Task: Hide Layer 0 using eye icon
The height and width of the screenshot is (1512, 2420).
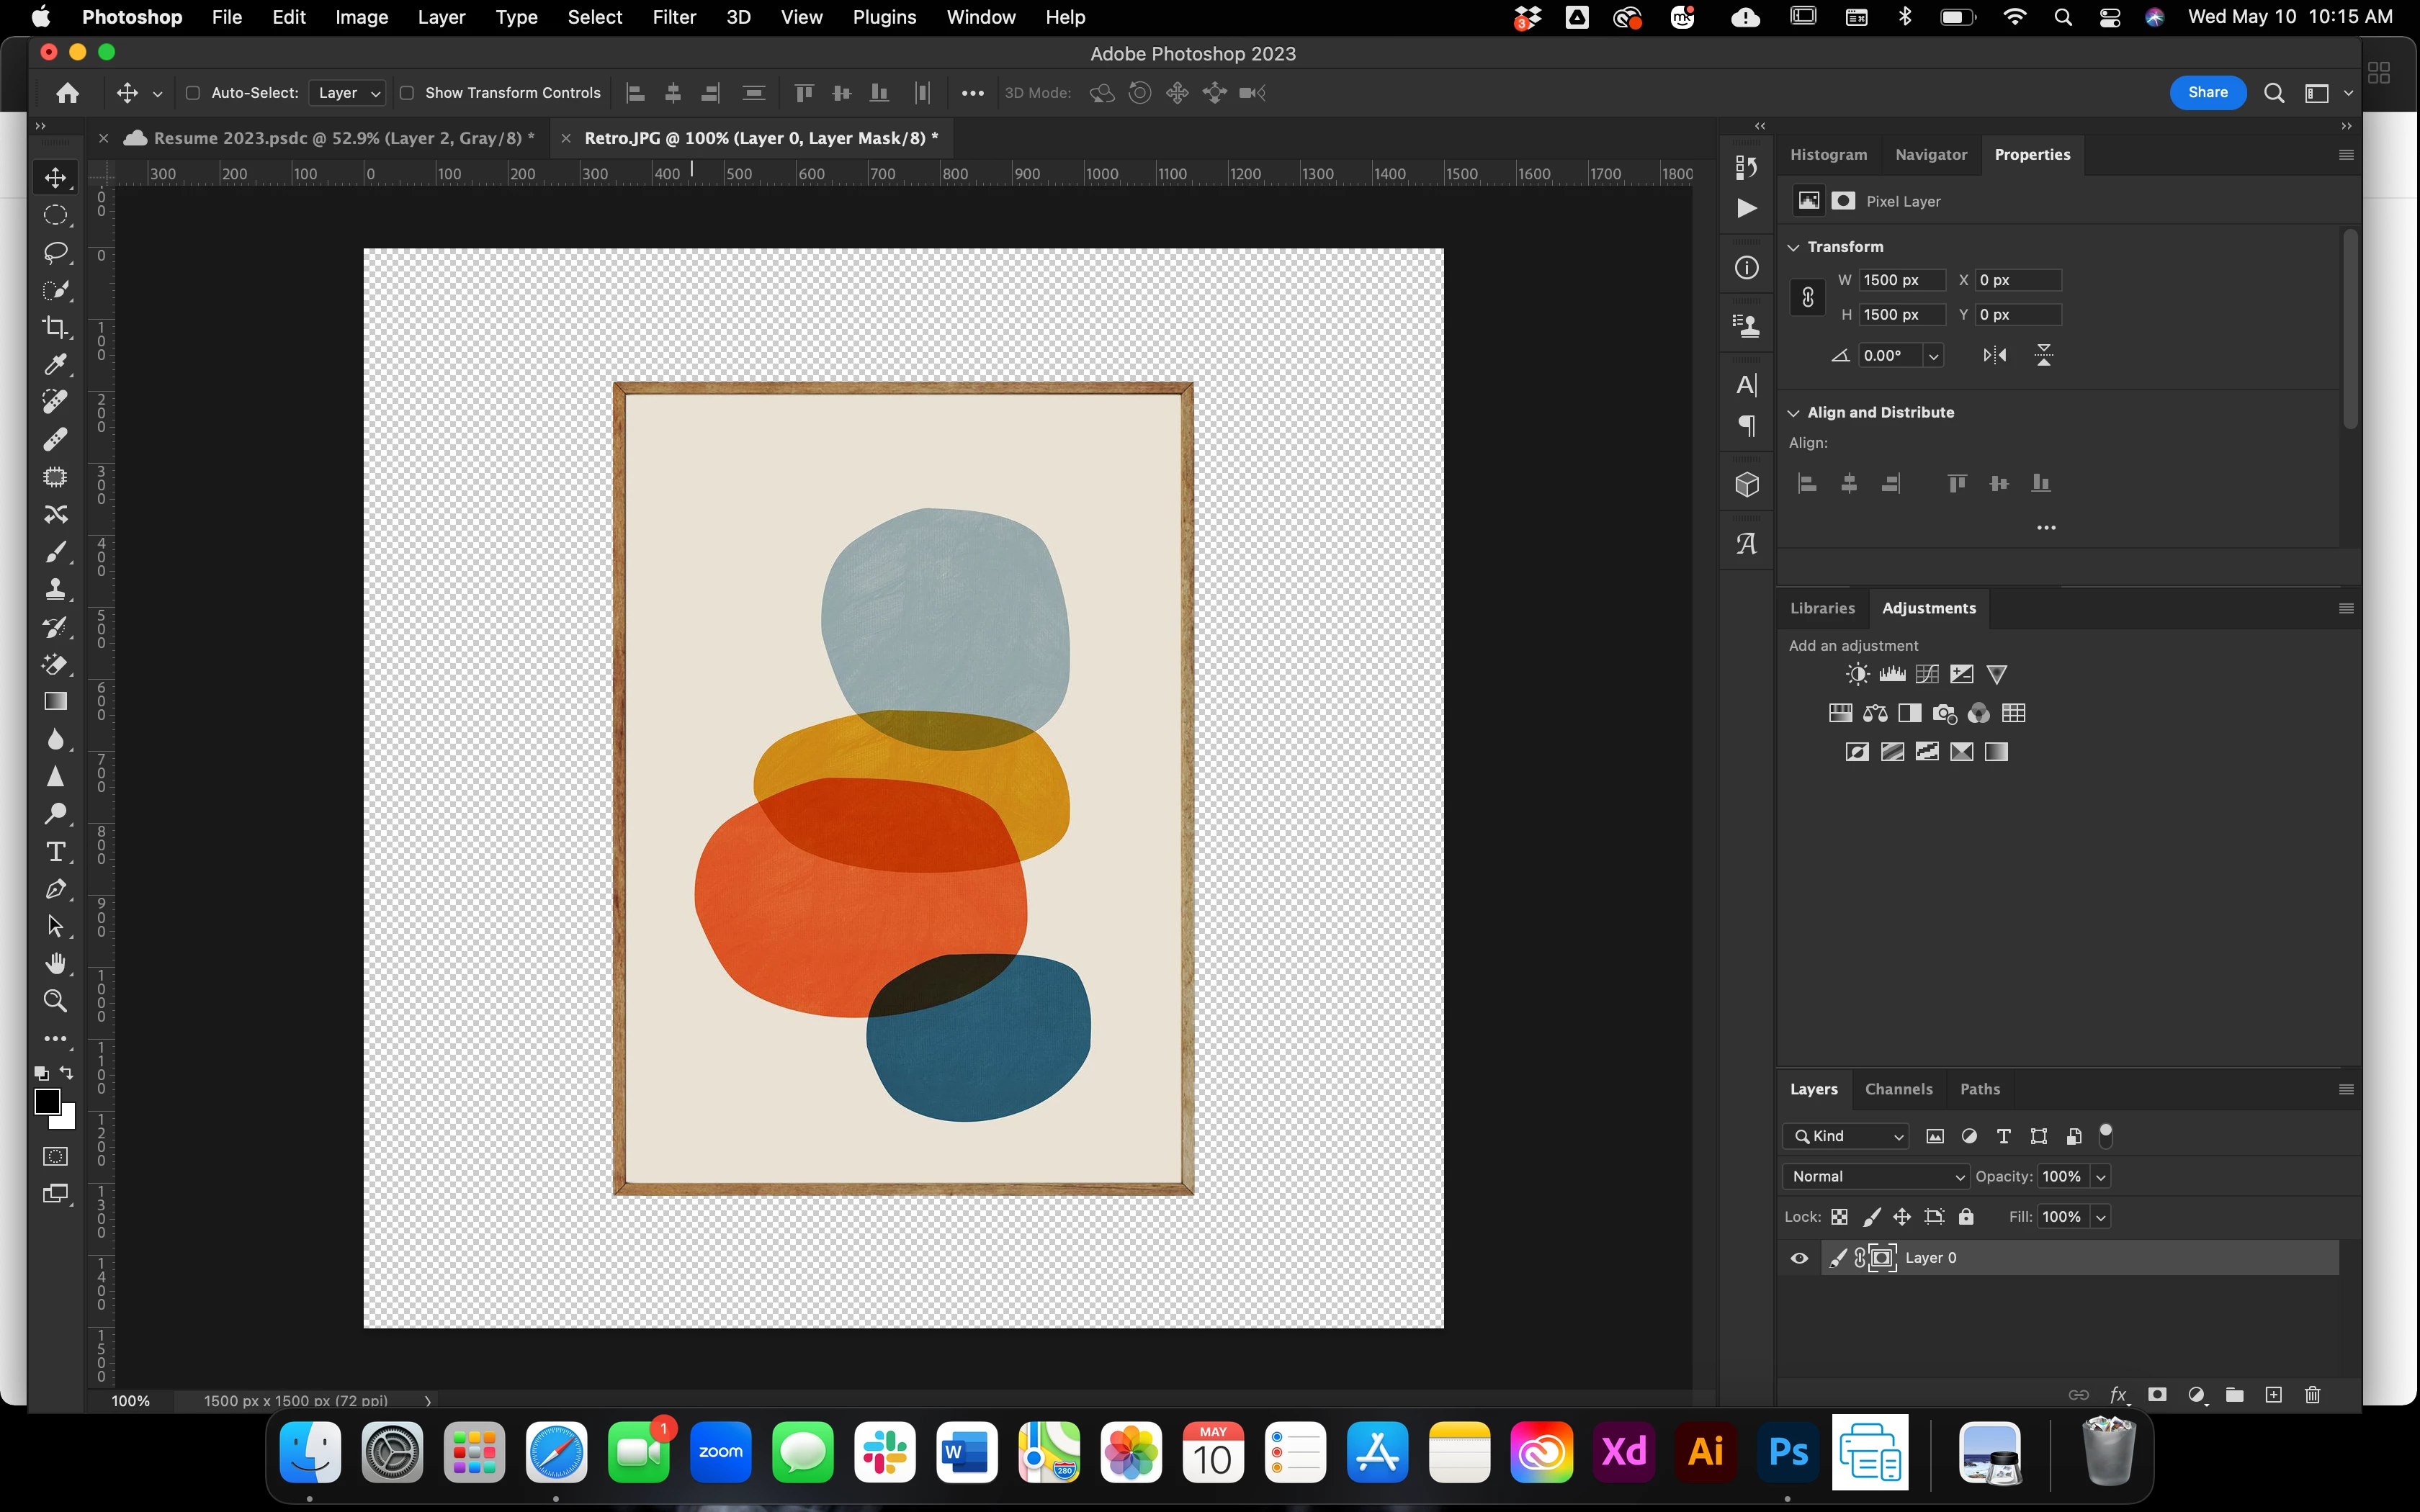Action: 1799,1258
